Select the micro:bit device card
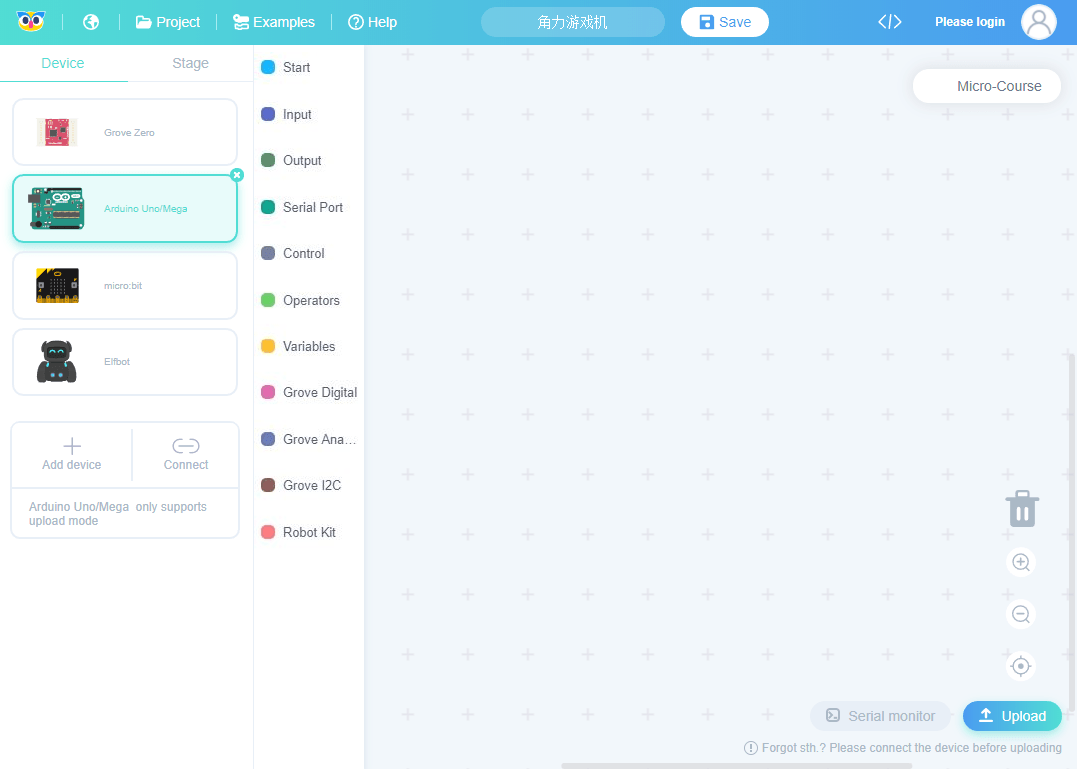The image size is (1077, 769). click(x=125, y=286)
